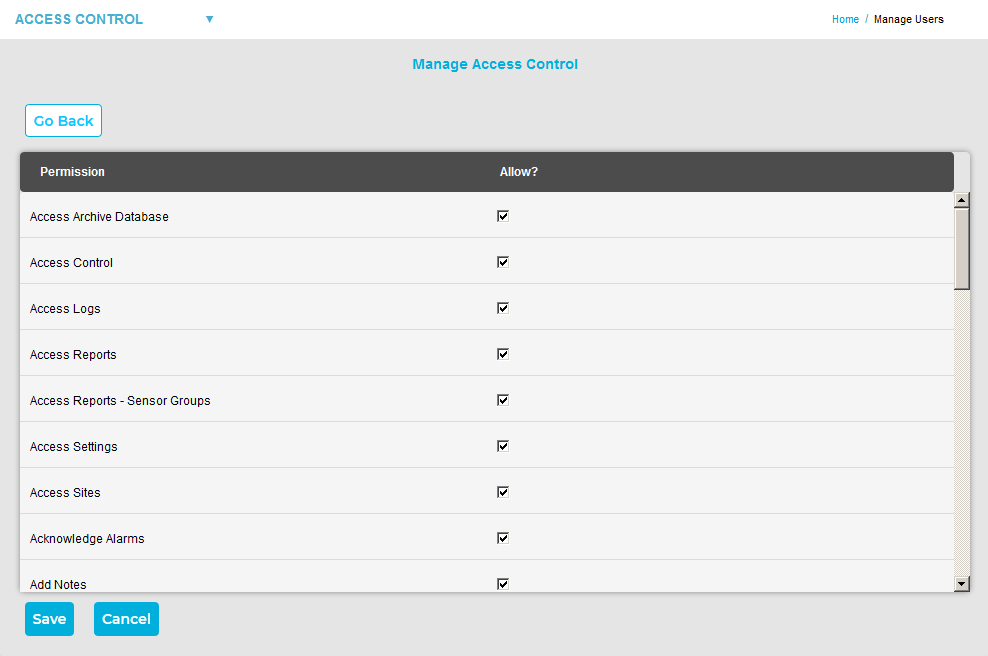Viewport: 988px width, 656px height.
Task: Uncheck Access Reports - Sensor Groups
Action: [503, 400]
